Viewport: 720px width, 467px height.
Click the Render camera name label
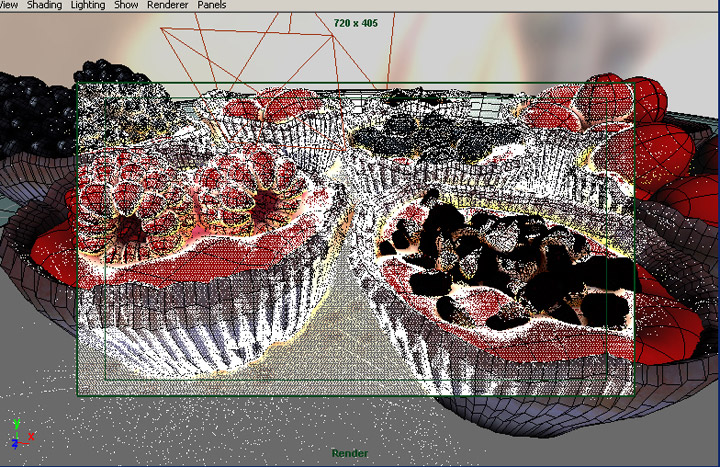349,453
